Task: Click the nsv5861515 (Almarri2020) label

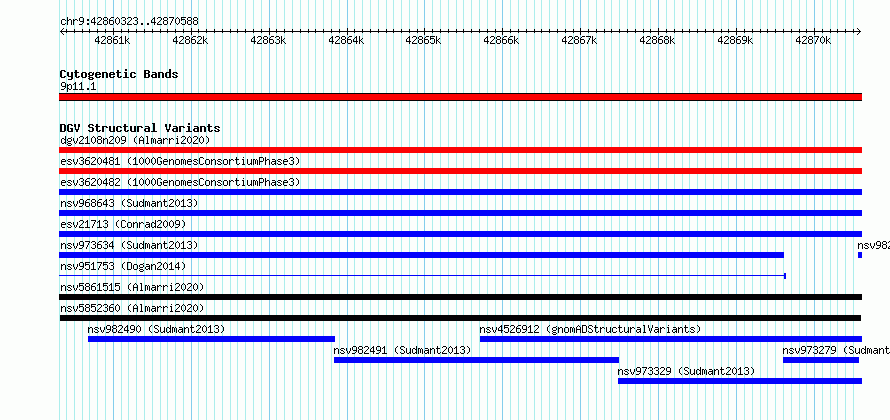Action: tap(132, 287)
